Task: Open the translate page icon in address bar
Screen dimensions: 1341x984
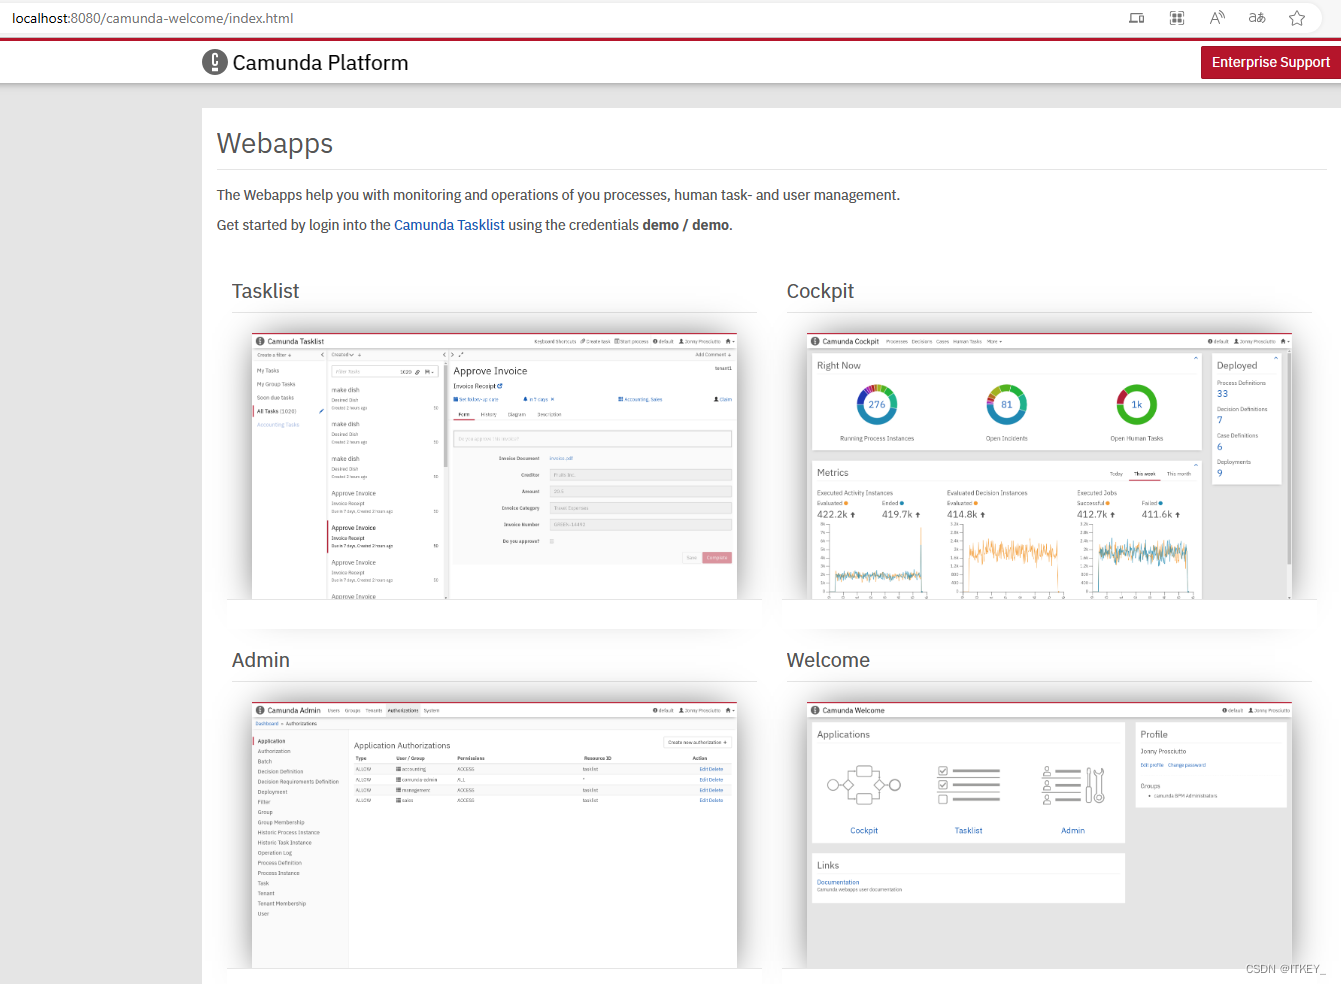Action: point(1257,18)
